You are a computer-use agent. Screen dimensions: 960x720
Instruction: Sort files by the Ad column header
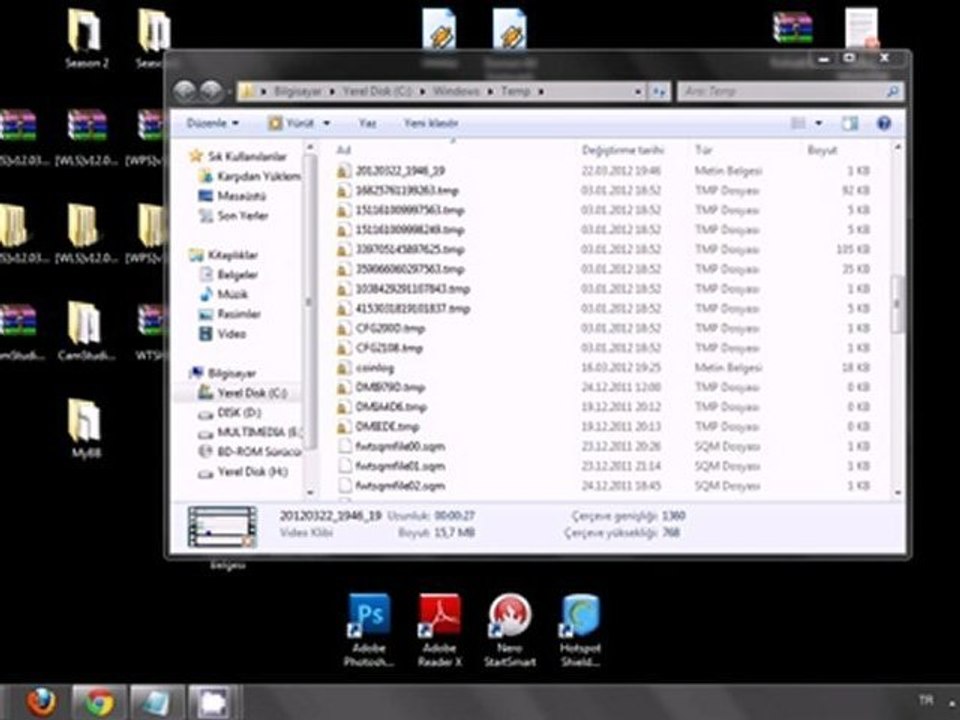pos(343,150)
